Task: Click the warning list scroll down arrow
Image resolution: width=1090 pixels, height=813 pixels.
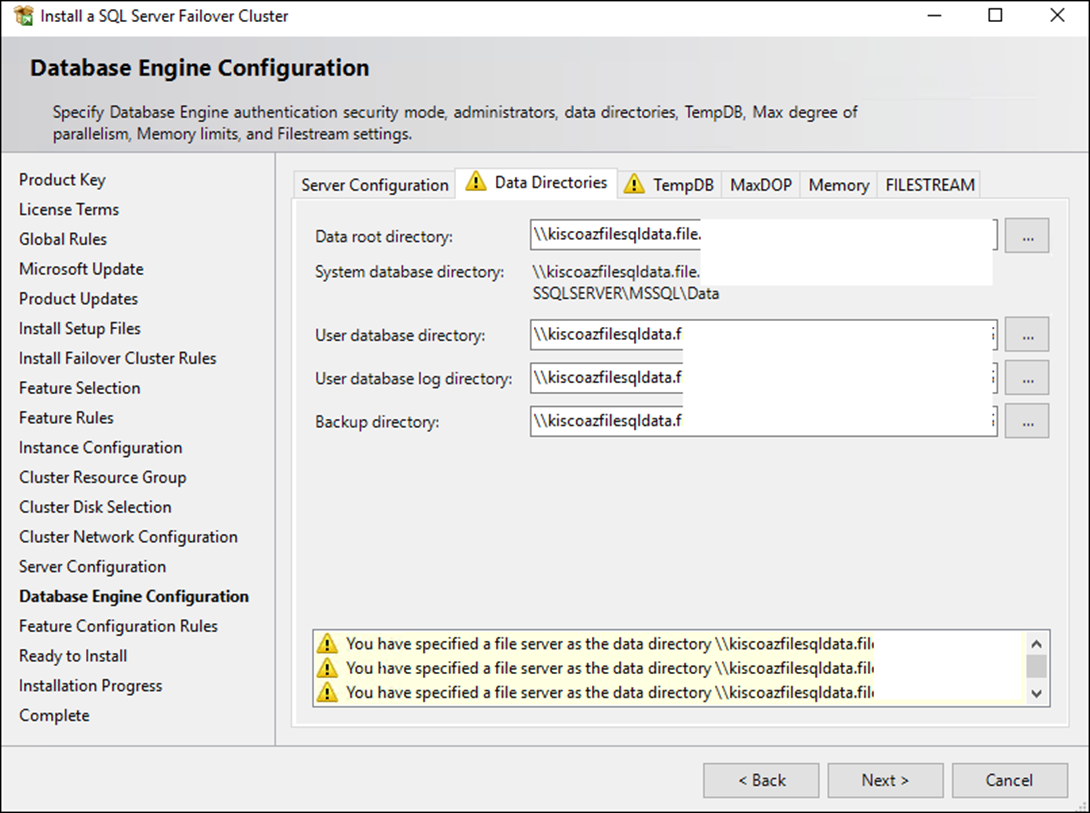Action: coord(1036,693)
